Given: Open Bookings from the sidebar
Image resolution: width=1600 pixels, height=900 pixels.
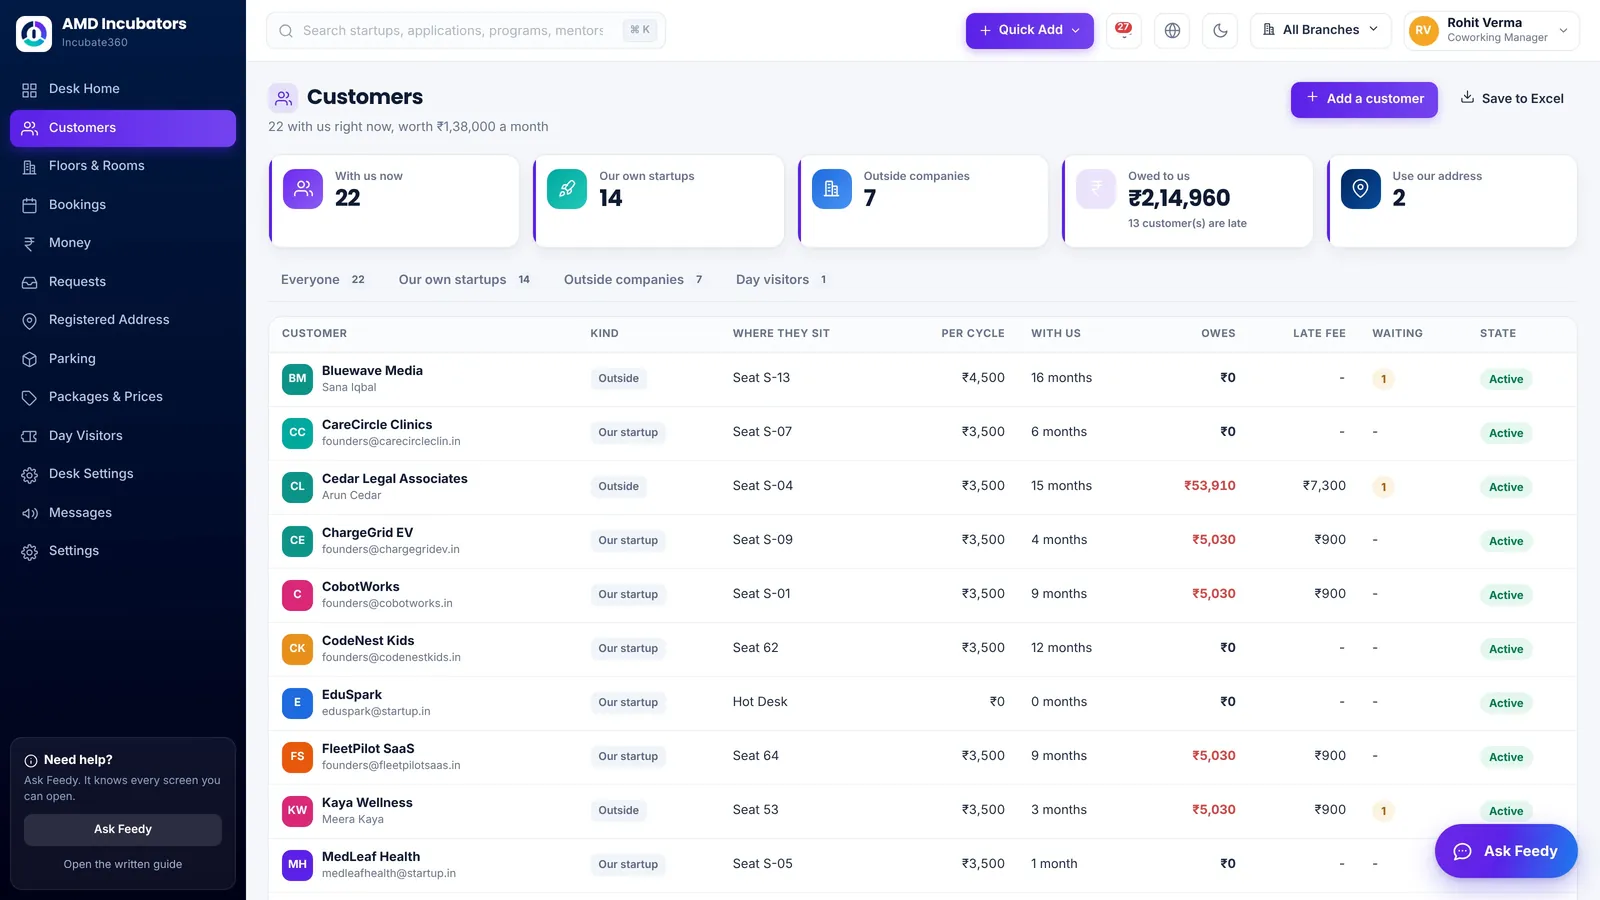Looking at the screenshot, I should point(123,205).
